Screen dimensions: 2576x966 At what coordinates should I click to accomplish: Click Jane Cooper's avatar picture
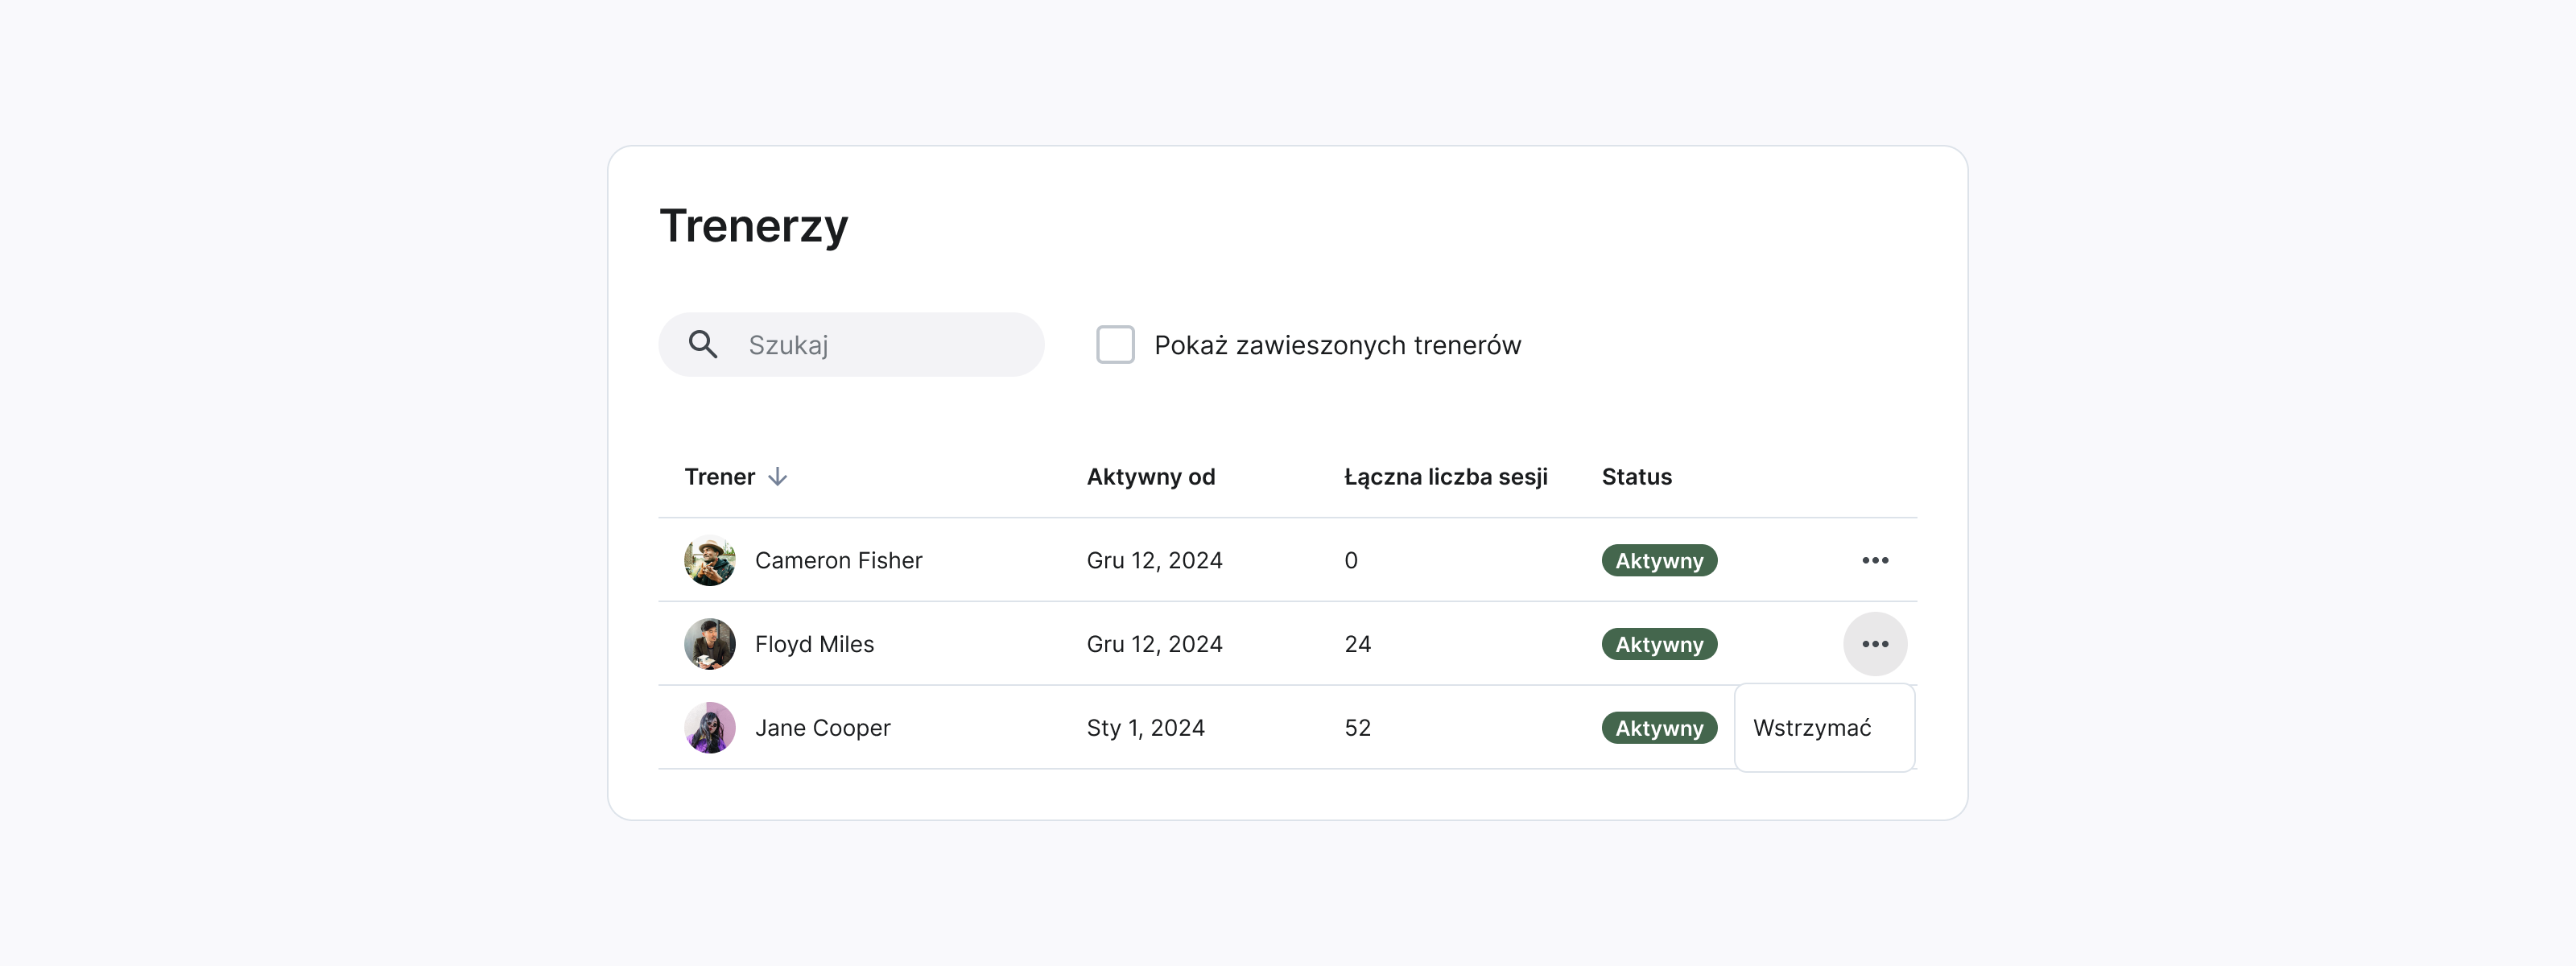(710, 728)
